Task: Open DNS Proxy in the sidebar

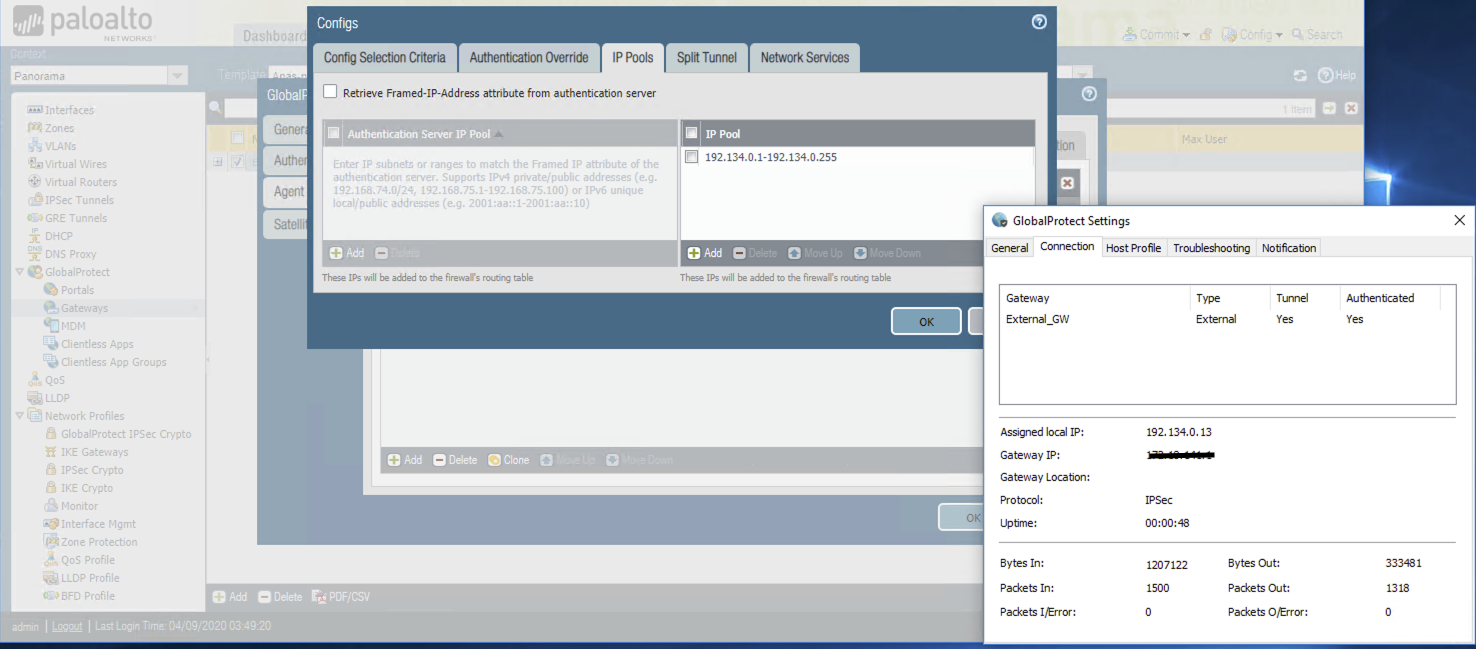Action: click(70, 254)
